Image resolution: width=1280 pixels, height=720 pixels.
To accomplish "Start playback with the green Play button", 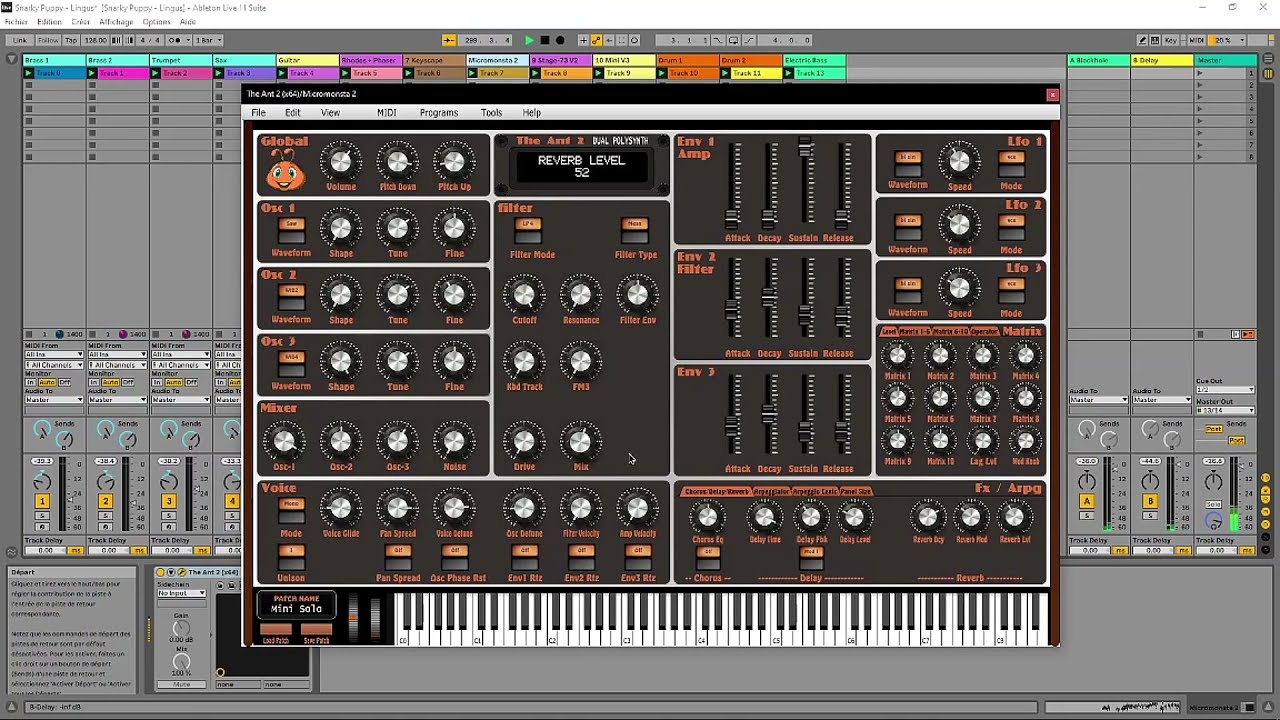I will pos(529,40).
